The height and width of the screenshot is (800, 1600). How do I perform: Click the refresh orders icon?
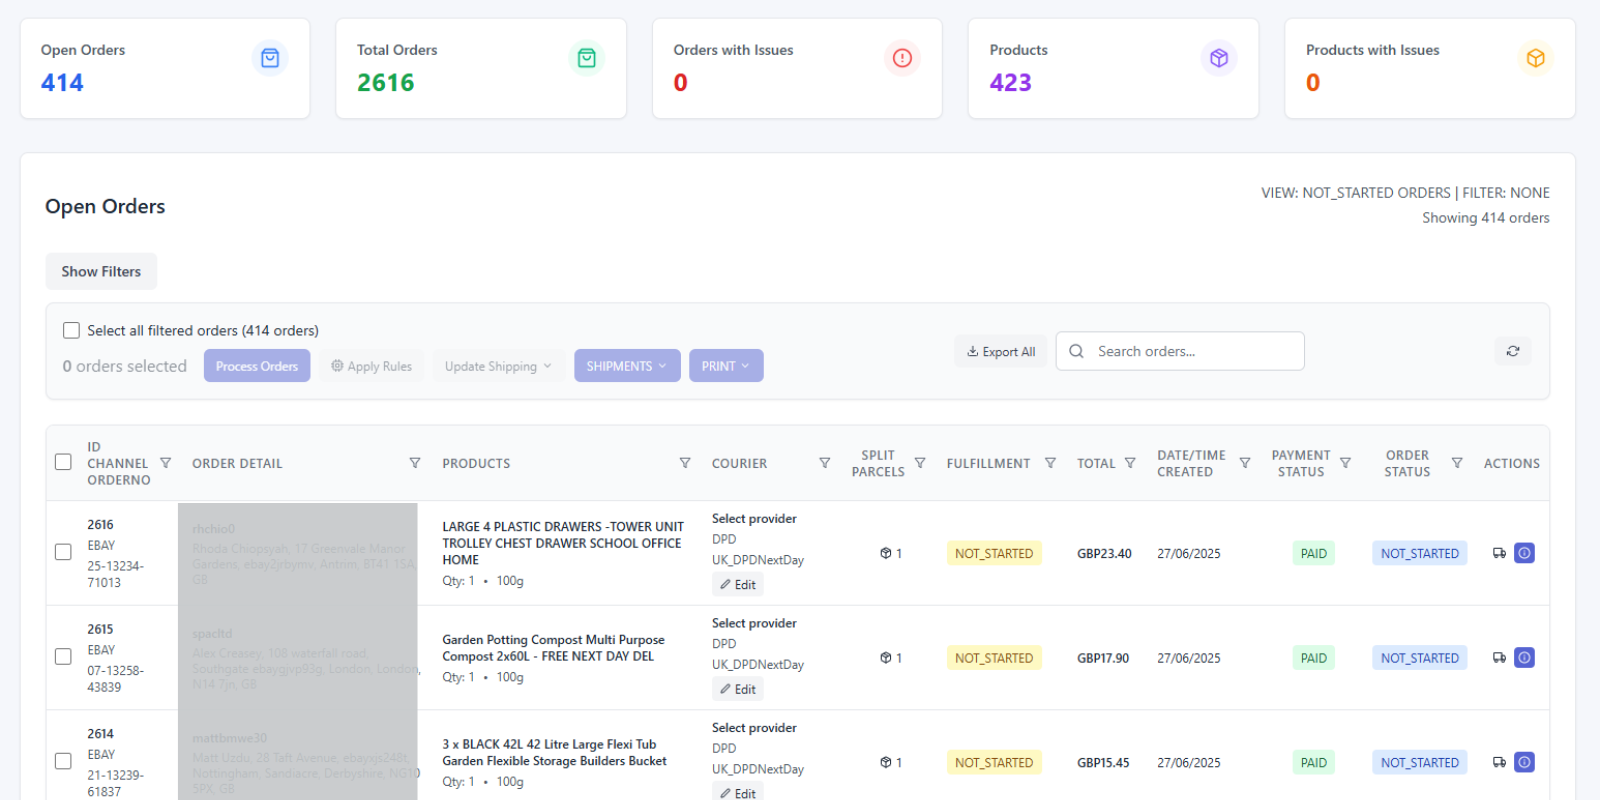pos(1513,351)
